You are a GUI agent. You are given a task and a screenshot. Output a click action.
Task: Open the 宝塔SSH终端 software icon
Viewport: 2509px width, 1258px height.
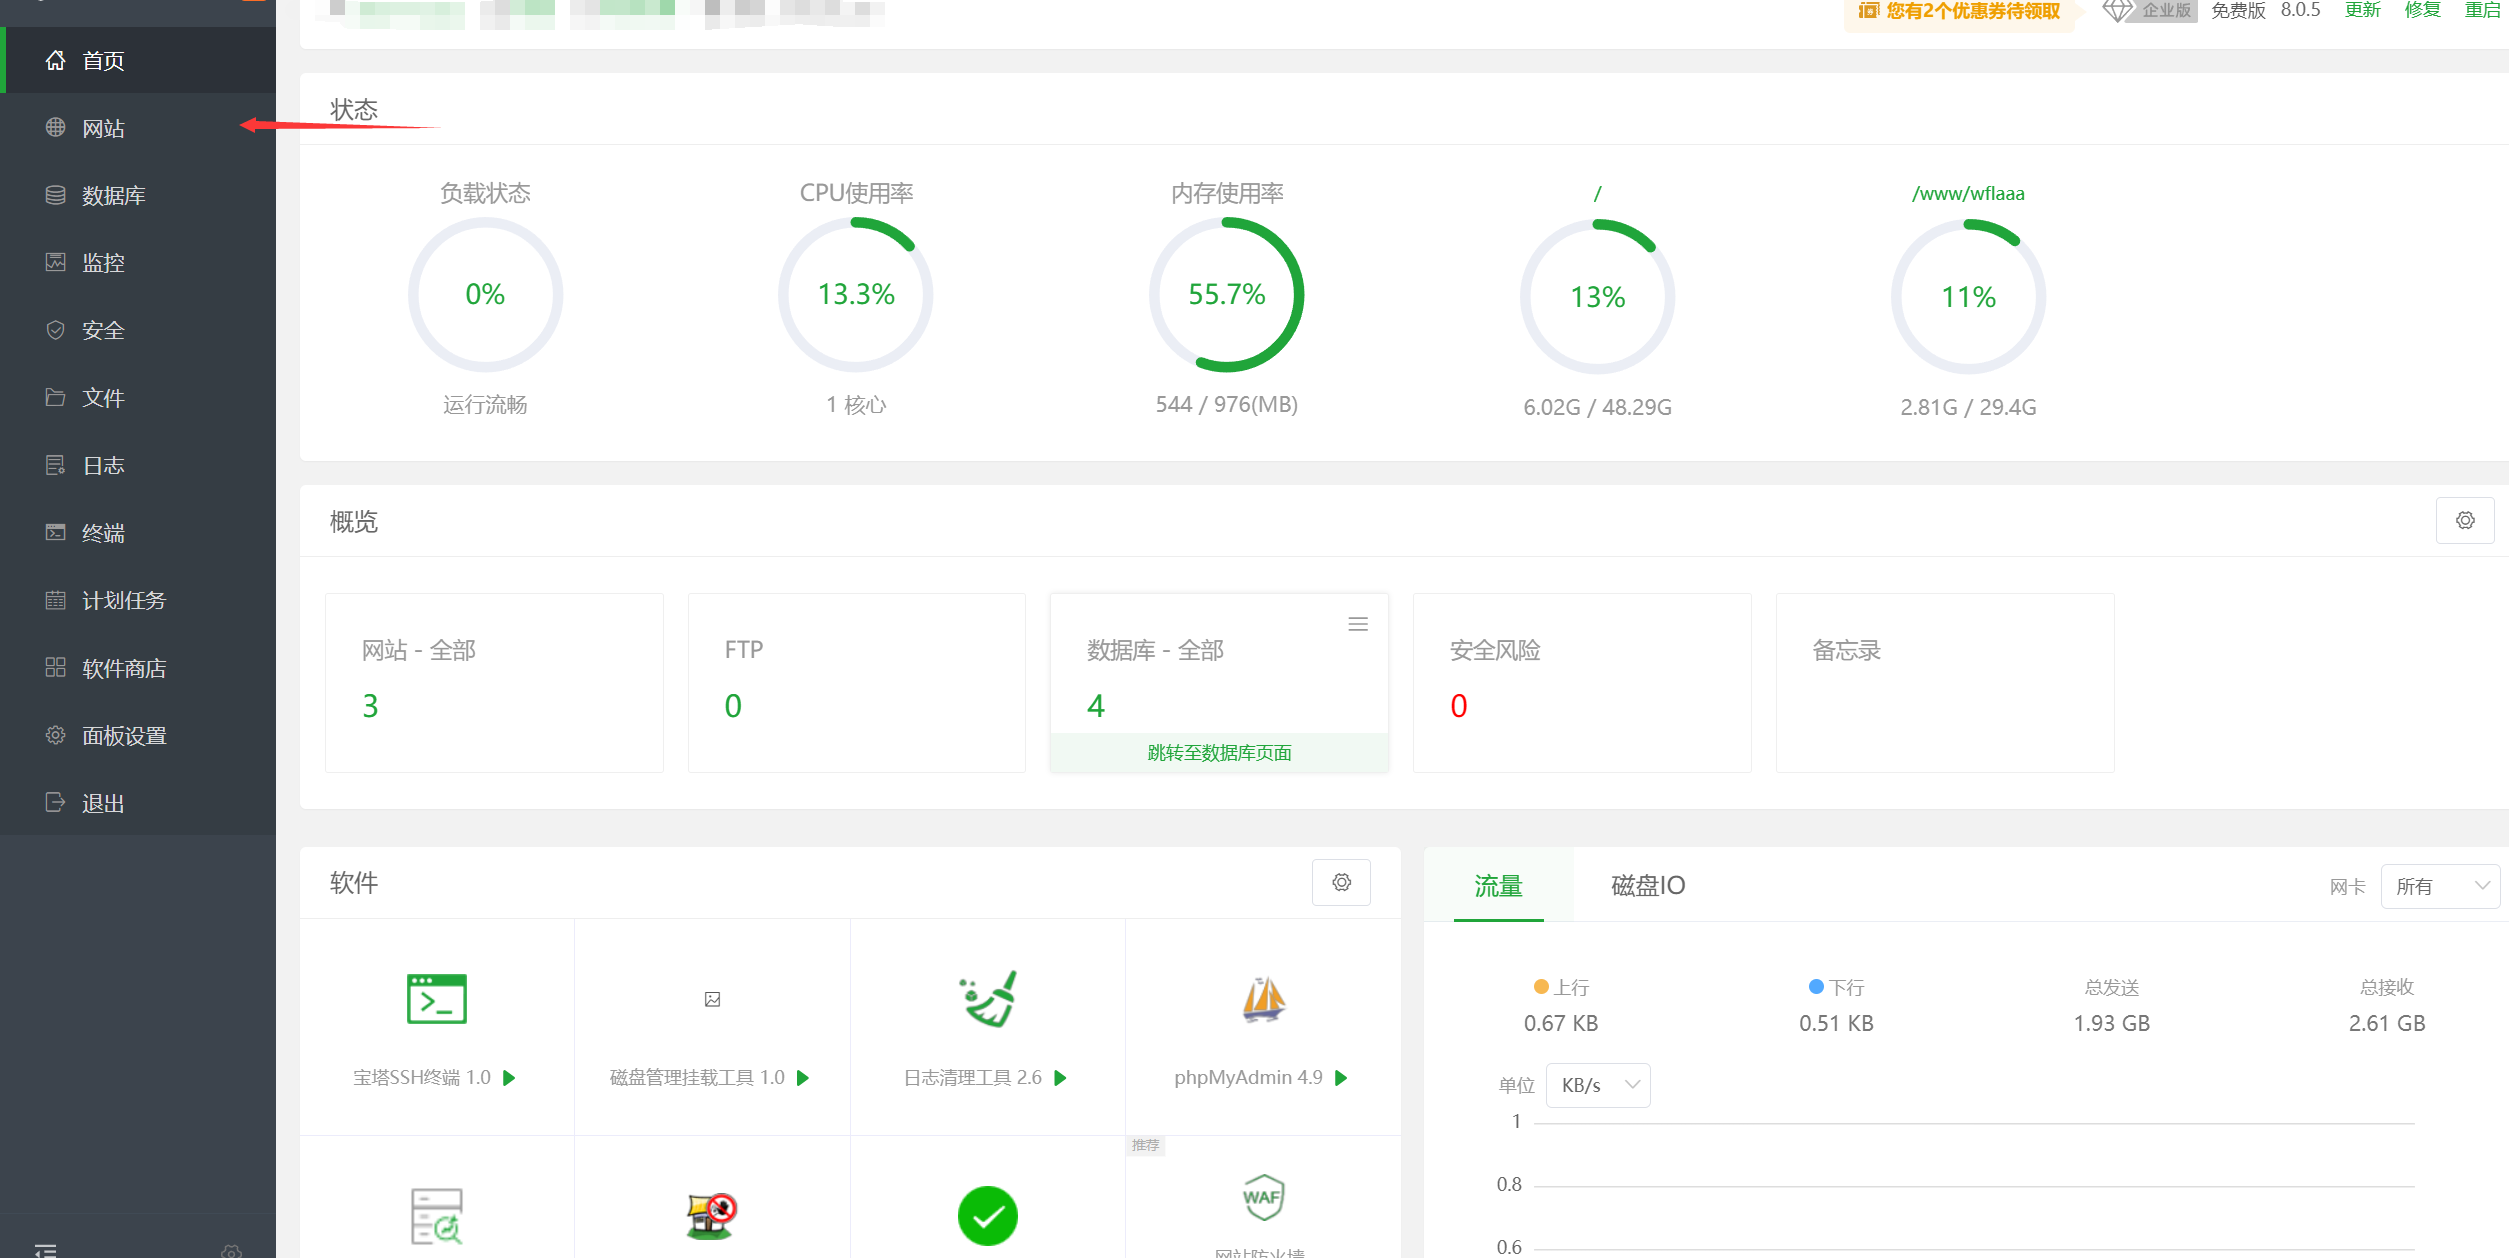point(437,999)
